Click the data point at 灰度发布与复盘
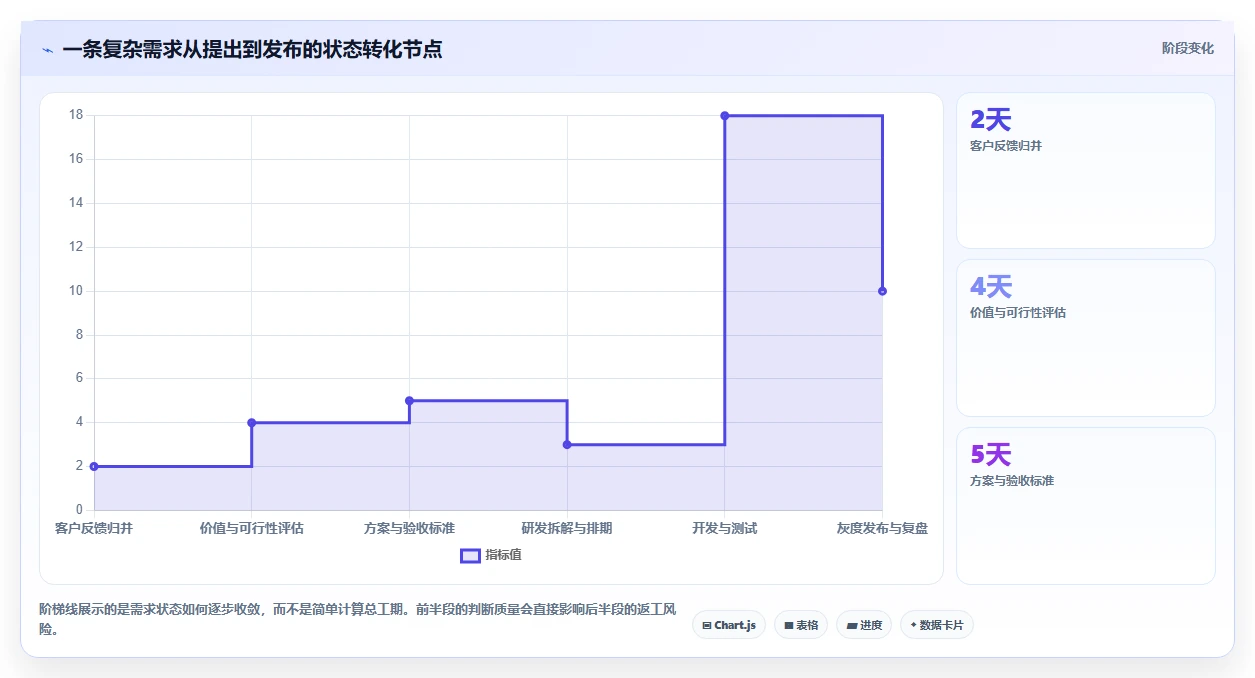This screenshot has height=678, width=1255. tap(882, 291)
